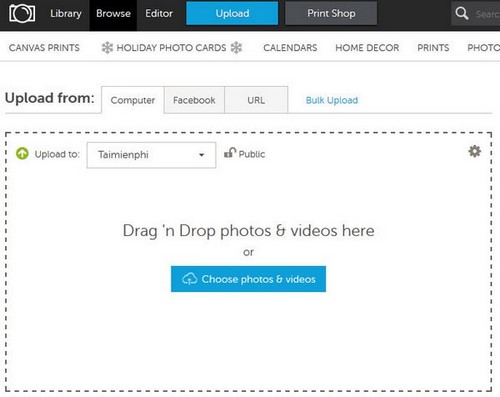Open Canvas Prints category
Image resolution: width=500 pixels, height=397 pixels.
tap(44, 48)
